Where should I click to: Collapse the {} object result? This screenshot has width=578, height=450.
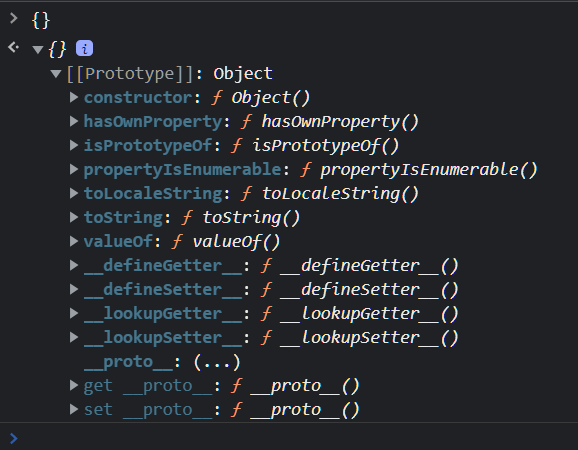pos(38,50)
